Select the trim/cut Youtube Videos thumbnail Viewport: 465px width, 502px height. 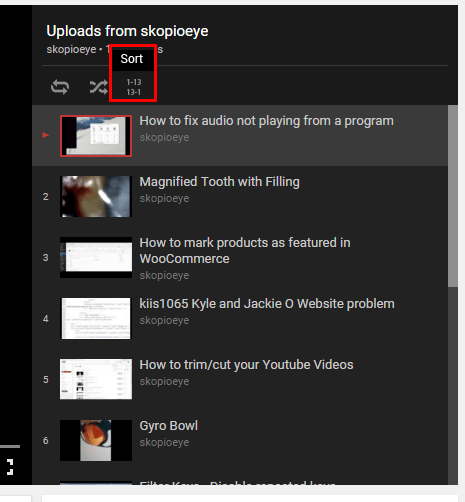pos(96,379)
